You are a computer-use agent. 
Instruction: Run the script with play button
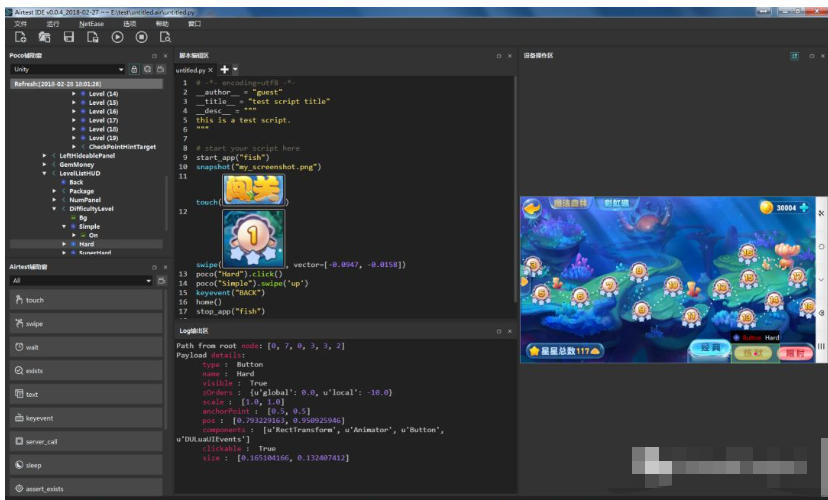pyautogui.click(x=117, y=37)
